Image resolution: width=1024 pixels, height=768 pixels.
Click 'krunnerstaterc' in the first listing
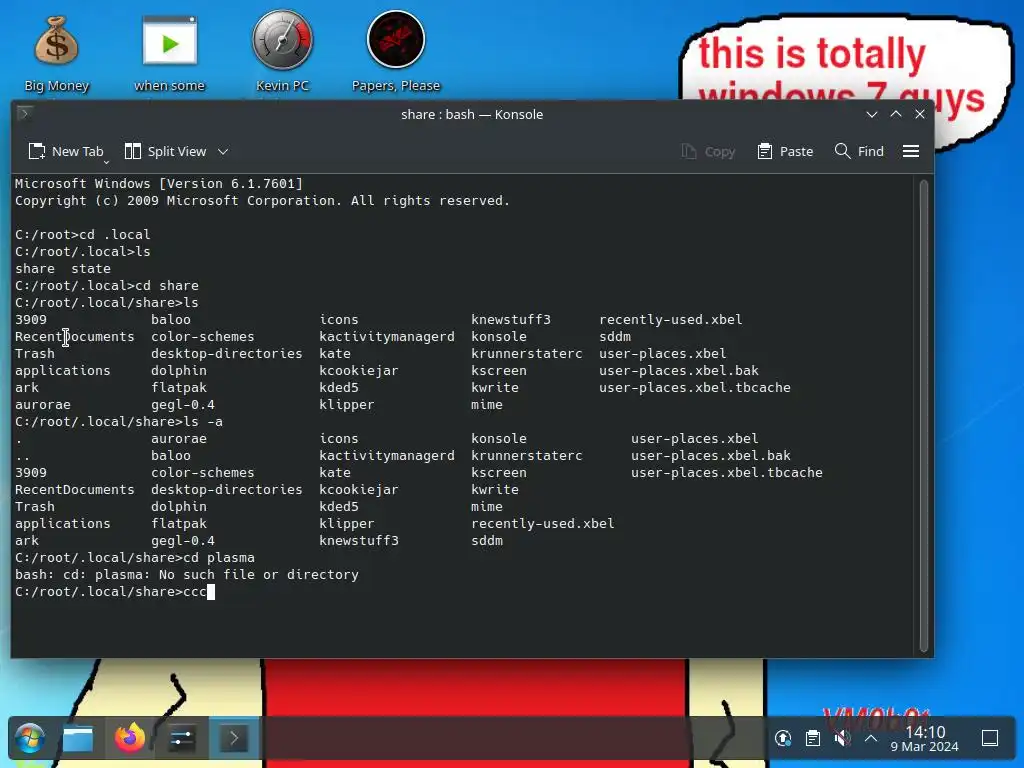click(526, 354)
